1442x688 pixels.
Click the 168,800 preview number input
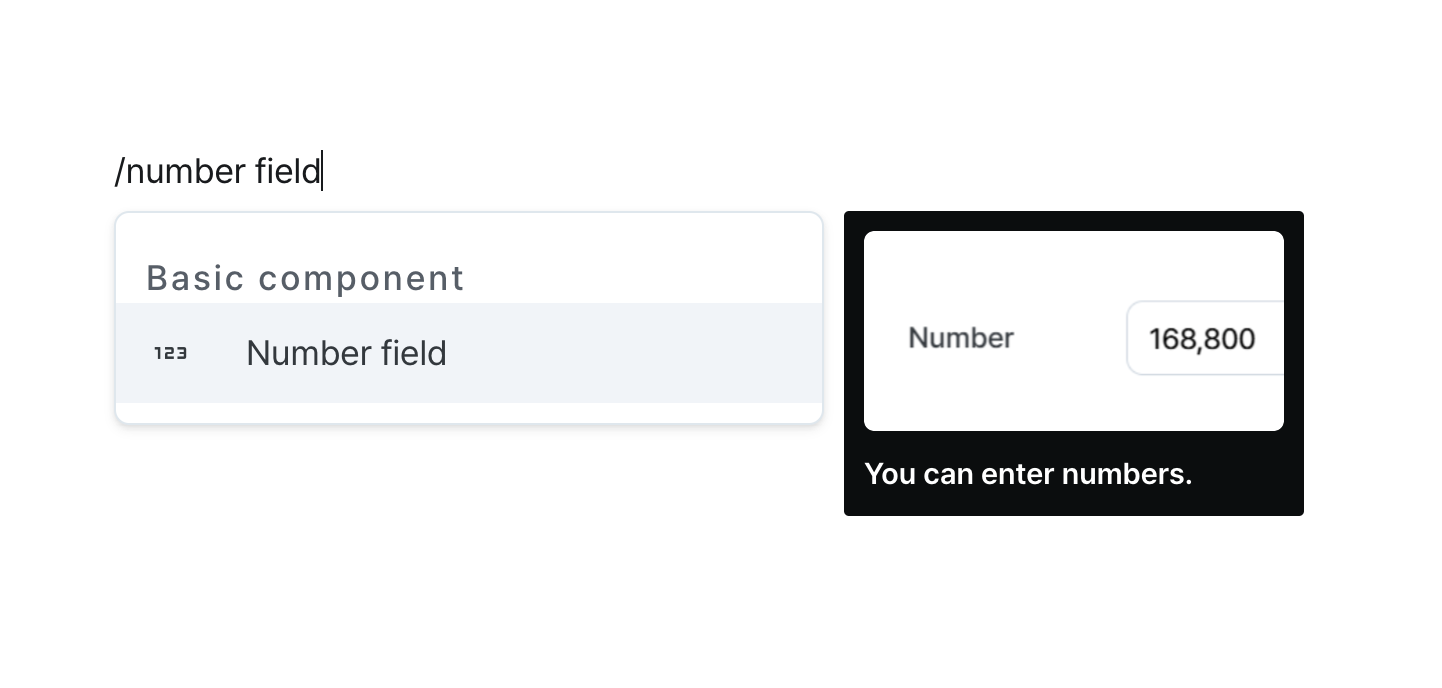1205,338
